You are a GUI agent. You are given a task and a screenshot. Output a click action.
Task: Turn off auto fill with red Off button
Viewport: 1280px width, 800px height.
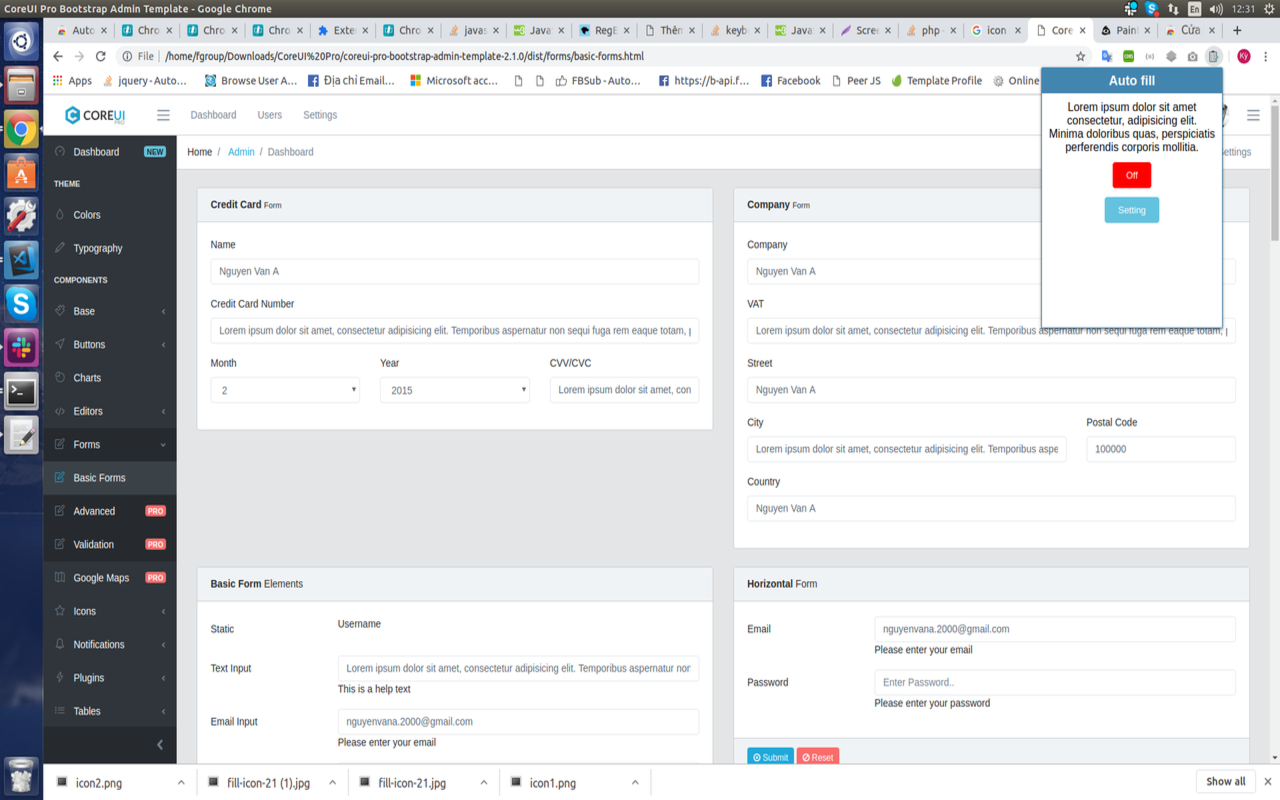[x=1132, y=175]
